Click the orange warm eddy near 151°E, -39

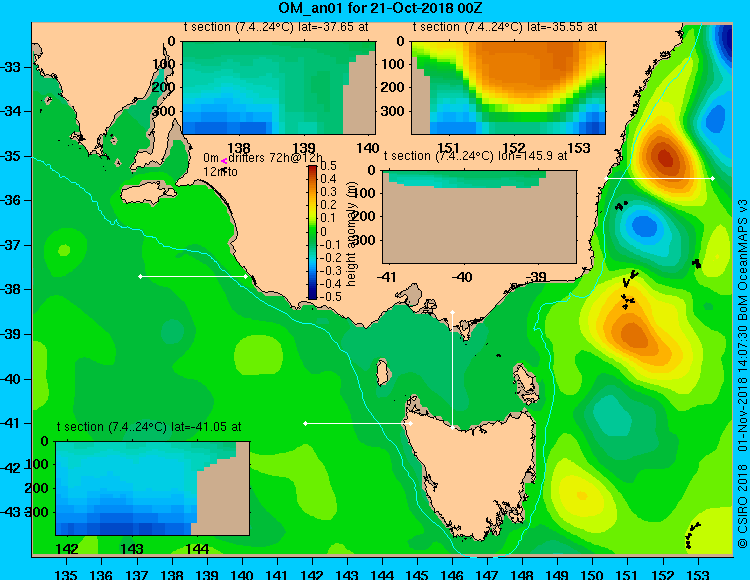point(632,334)
